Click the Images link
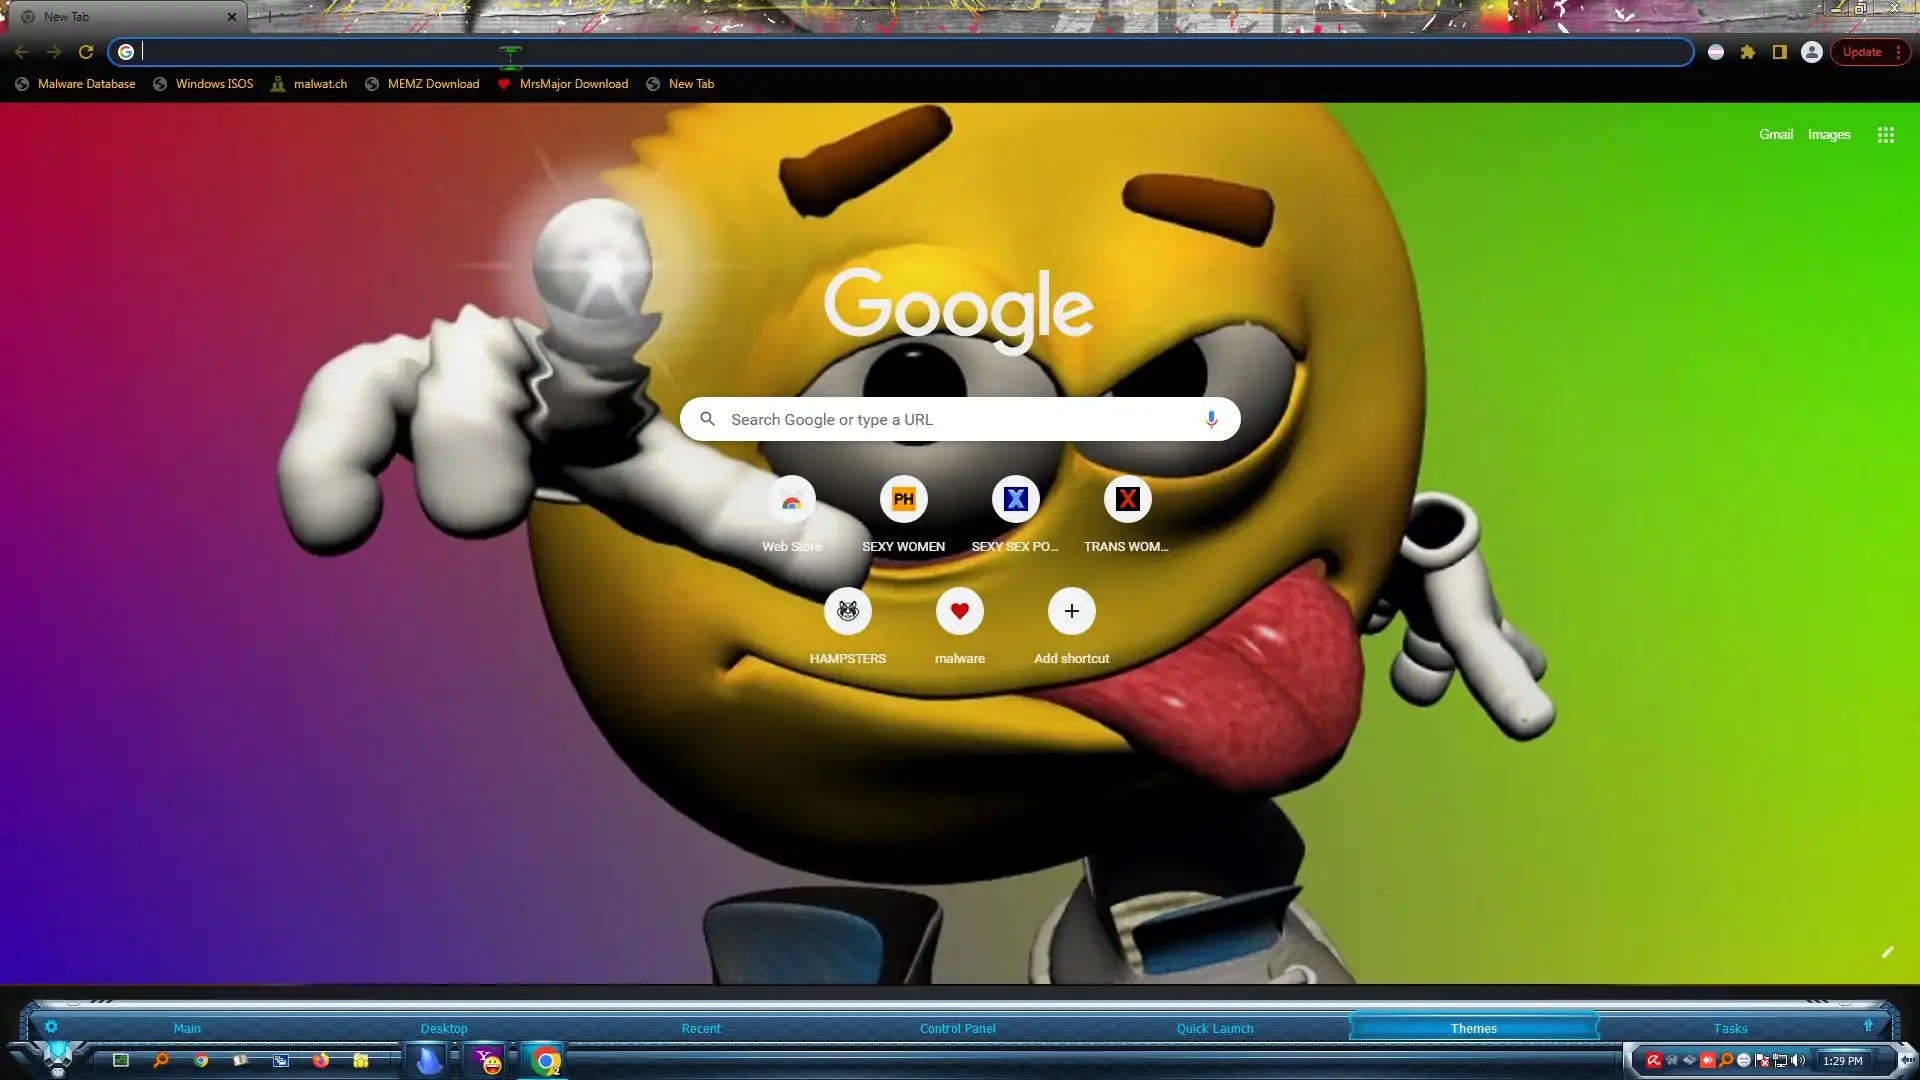Viewport: 1920px width, 1080px height. [x=1828, y=134]
